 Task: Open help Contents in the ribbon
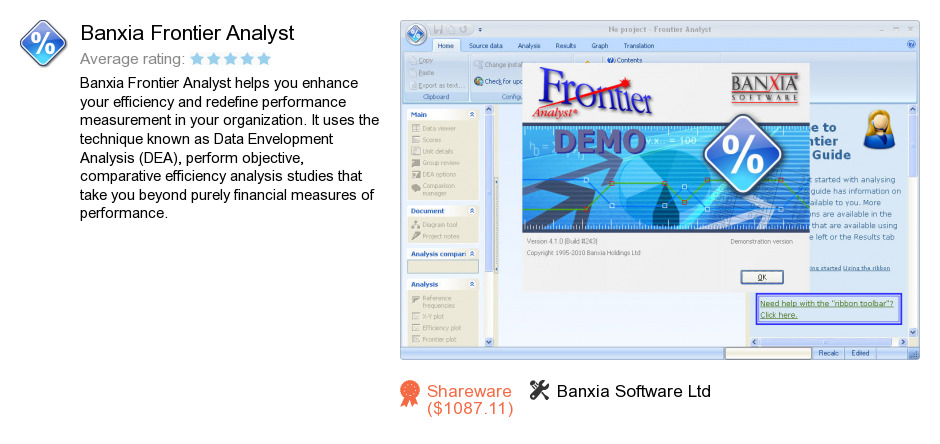click(625, 60)
